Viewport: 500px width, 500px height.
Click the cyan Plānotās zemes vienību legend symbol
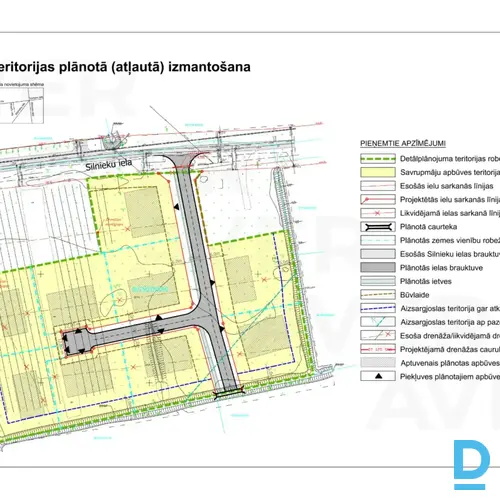pyautogui.click(x=378, y=240)
